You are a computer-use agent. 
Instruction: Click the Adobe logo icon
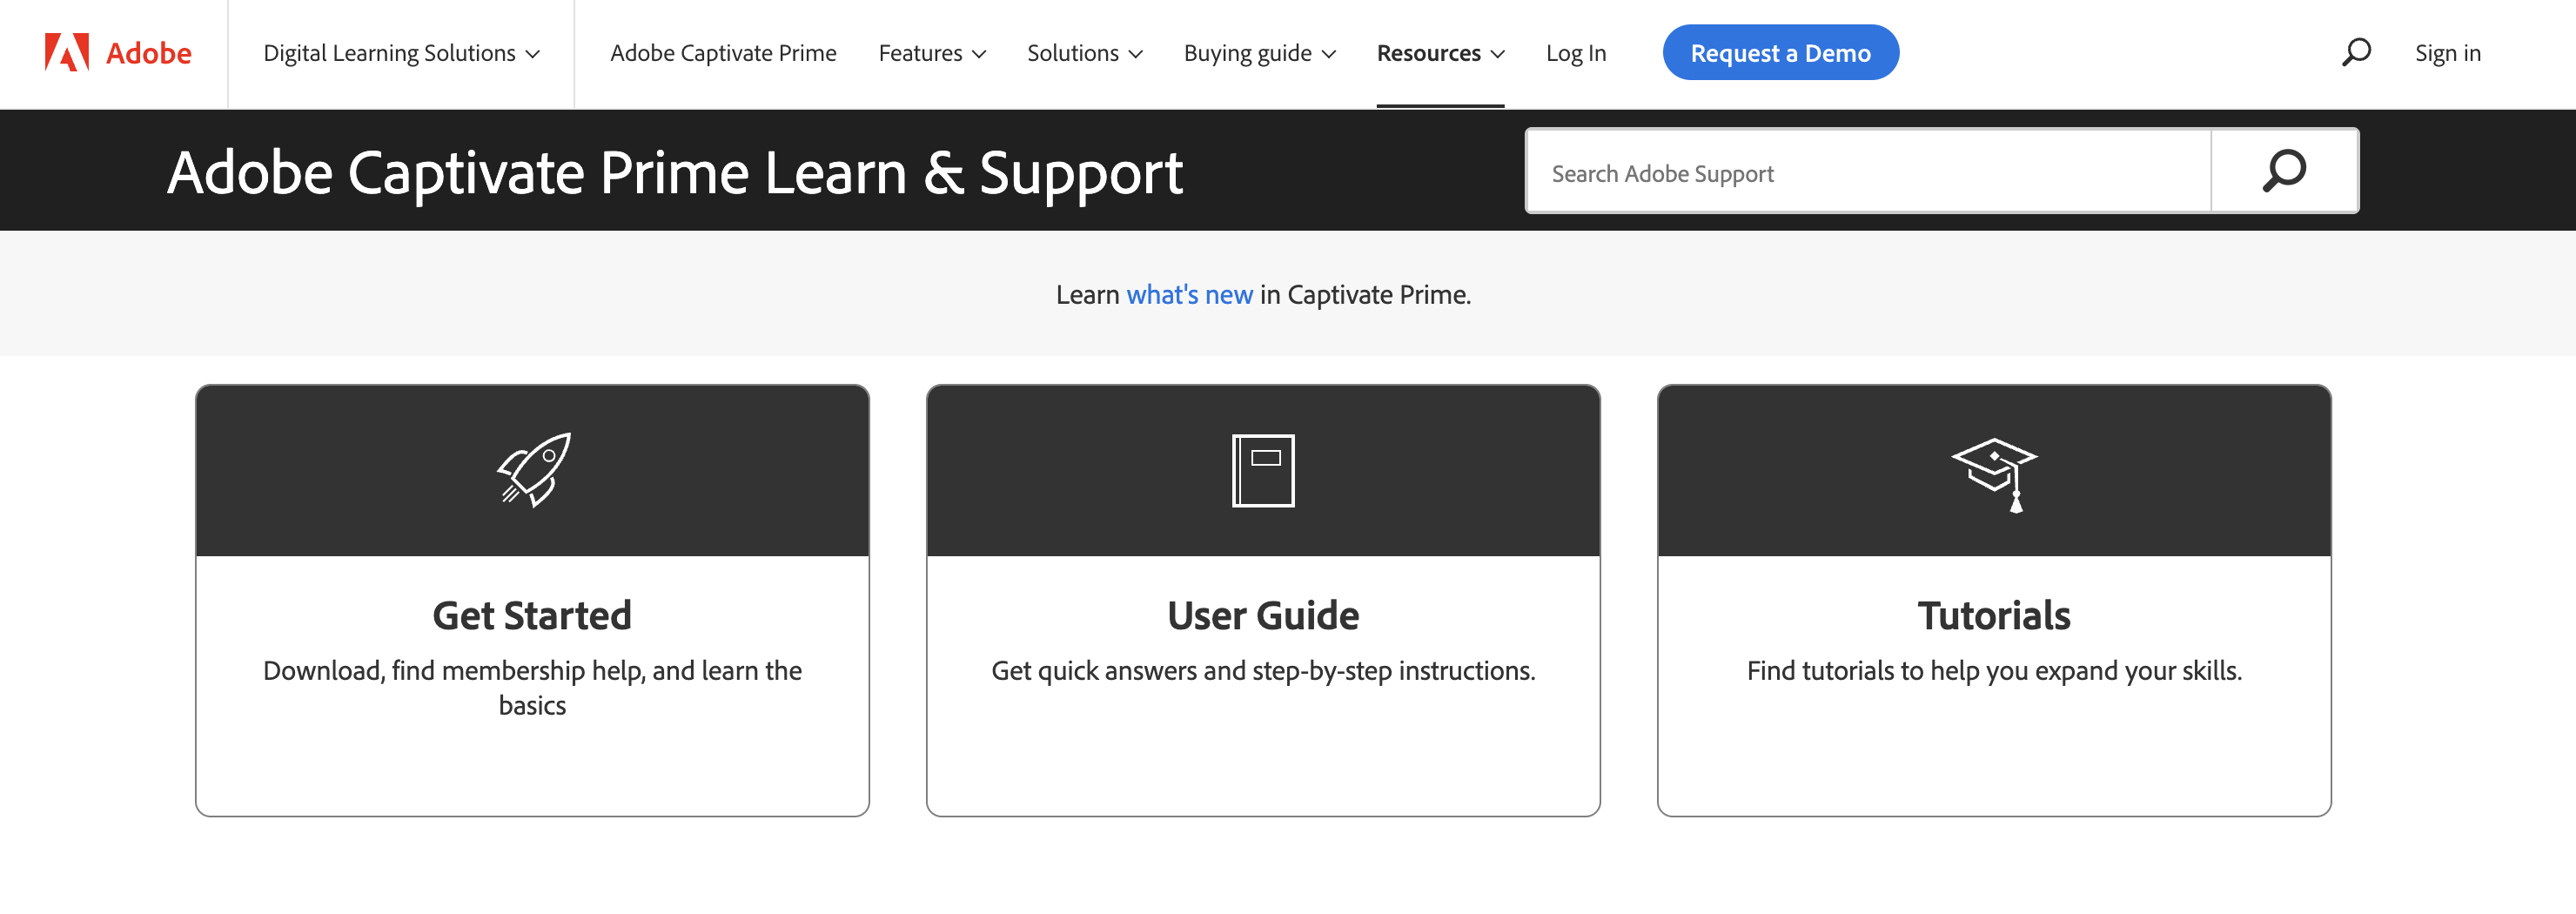tap(67, 52)
